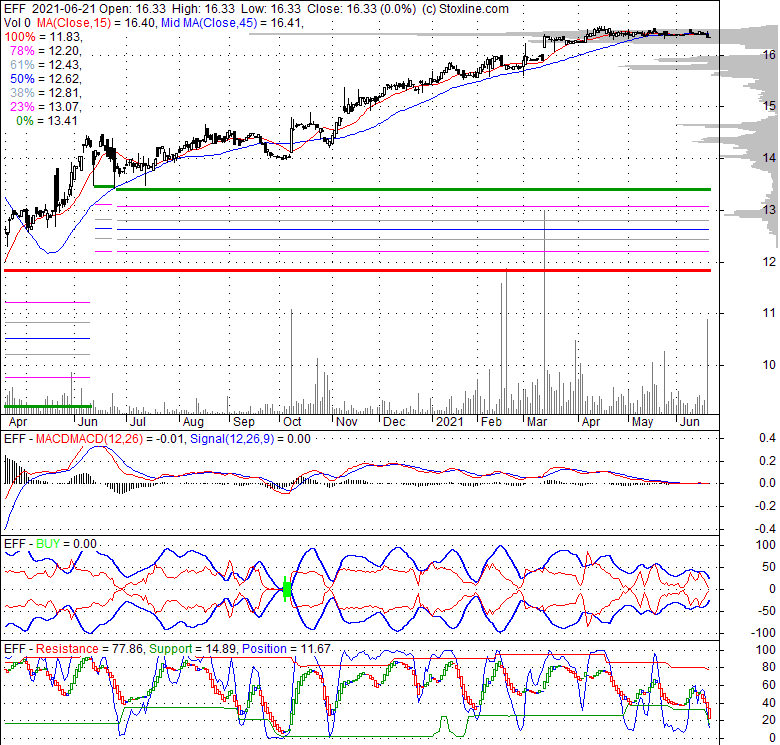Click the 'Vol 0' volume label
780x745 pixels.
click(x=17, y=23)
